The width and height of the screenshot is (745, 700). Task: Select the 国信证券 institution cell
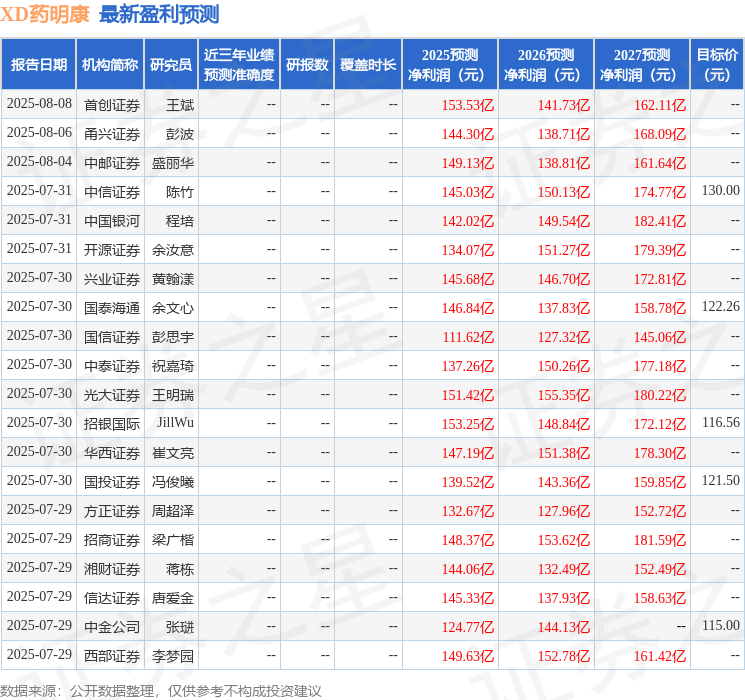112,337
